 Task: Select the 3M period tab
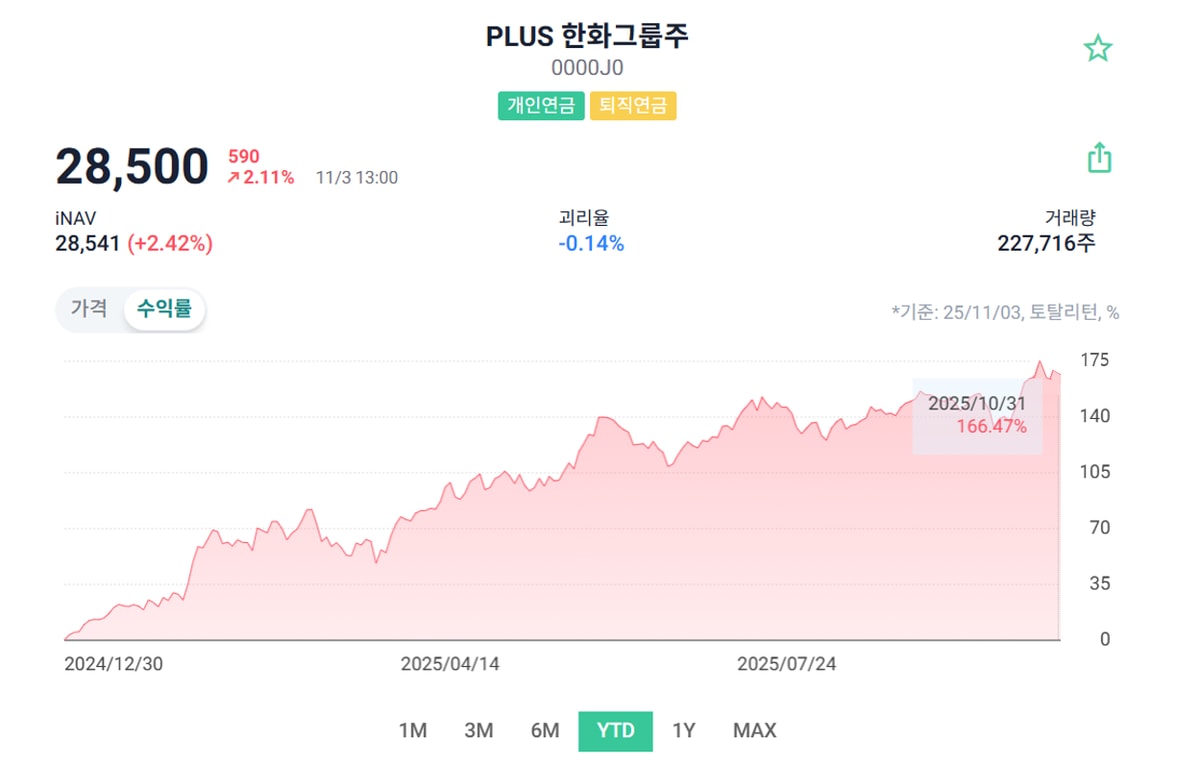[x=479, y=731]
